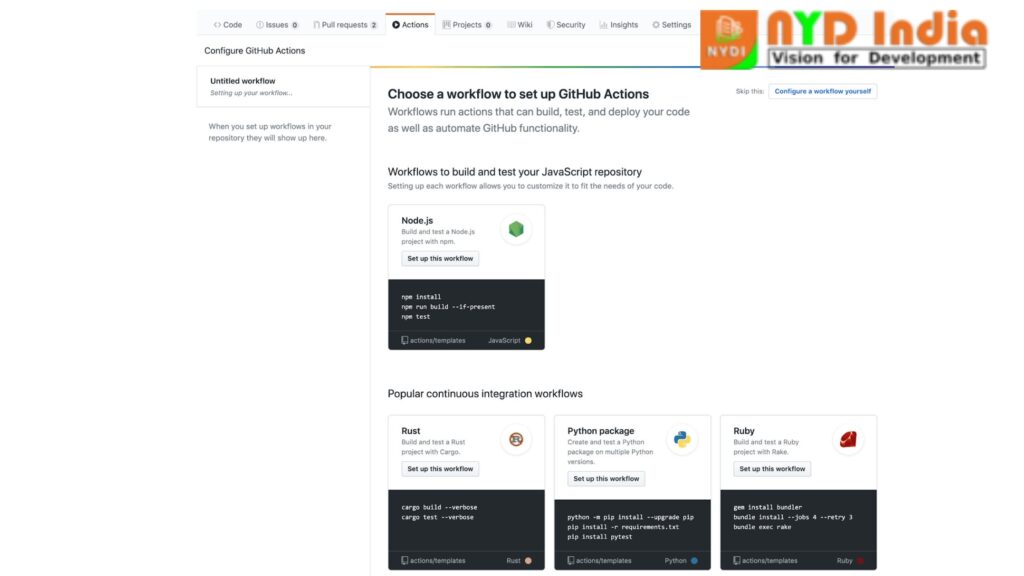The image size is (1024, 576).
Task: Click the Ruby card title
Action: point(744,431)
